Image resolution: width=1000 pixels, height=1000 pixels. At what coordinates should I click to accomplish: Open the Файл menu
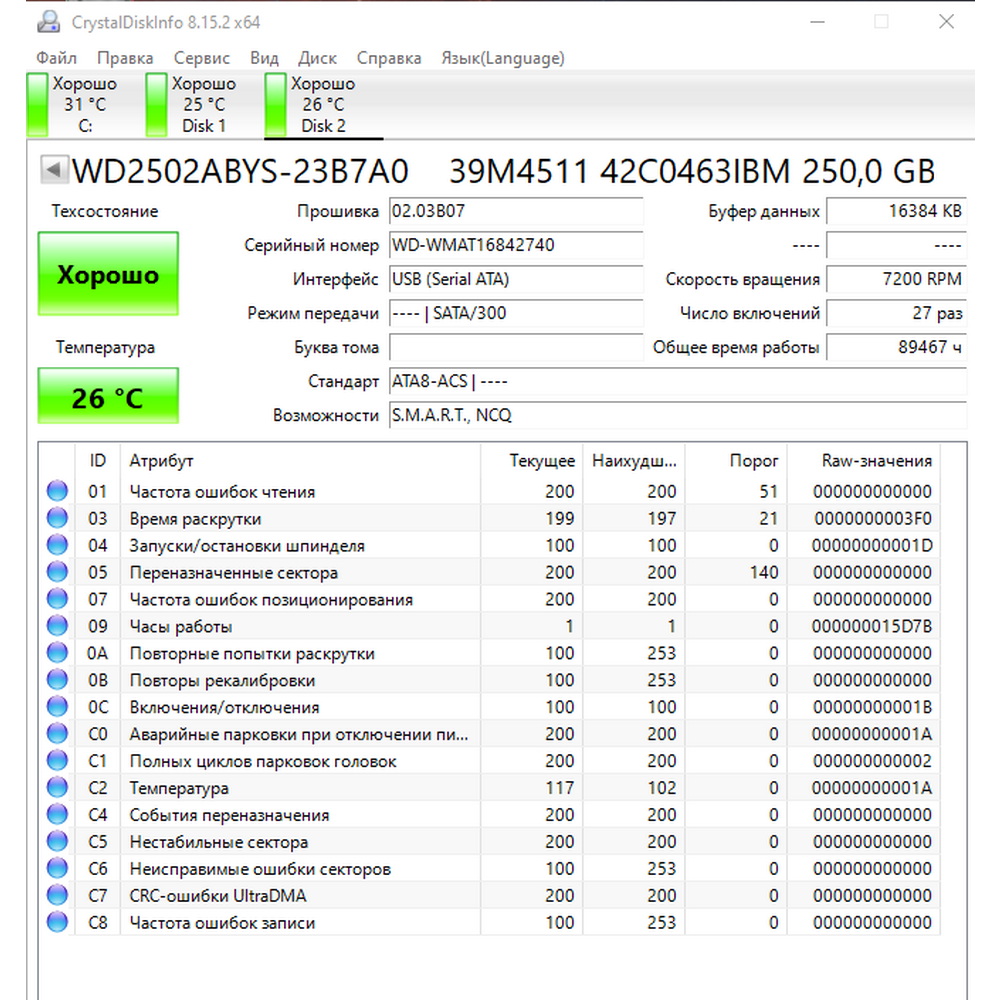[x=56, y=58]
